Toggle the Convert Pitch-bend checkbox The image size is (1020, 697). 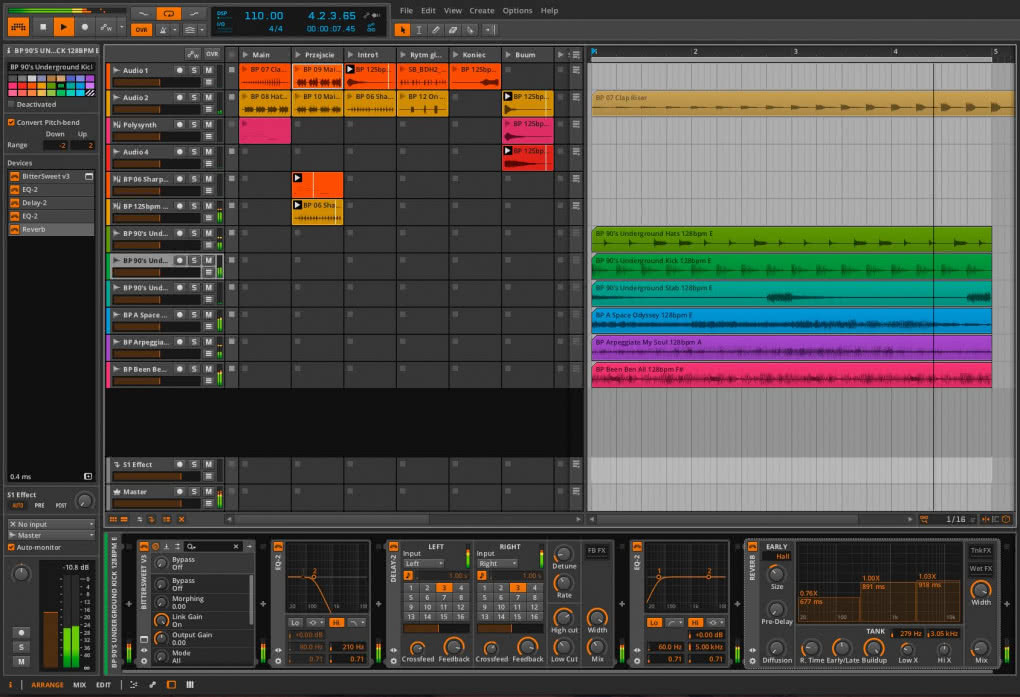point(11,122)
